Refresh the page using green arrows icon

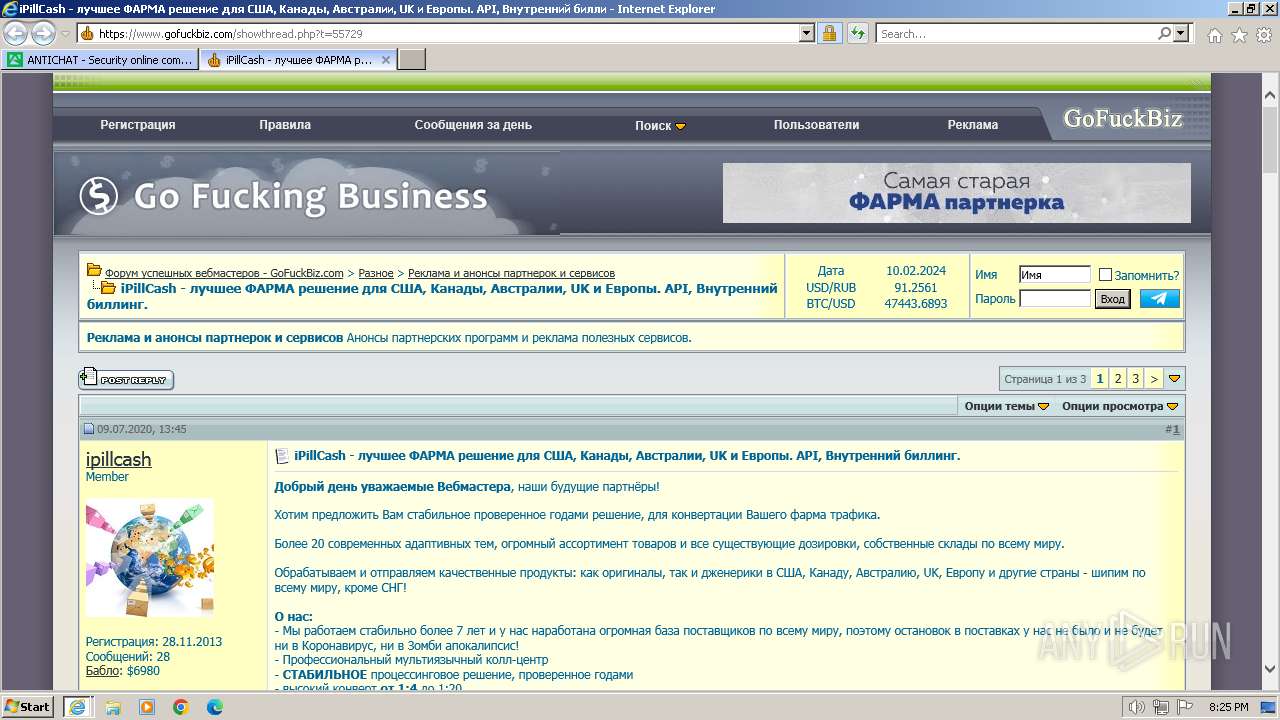857,33
